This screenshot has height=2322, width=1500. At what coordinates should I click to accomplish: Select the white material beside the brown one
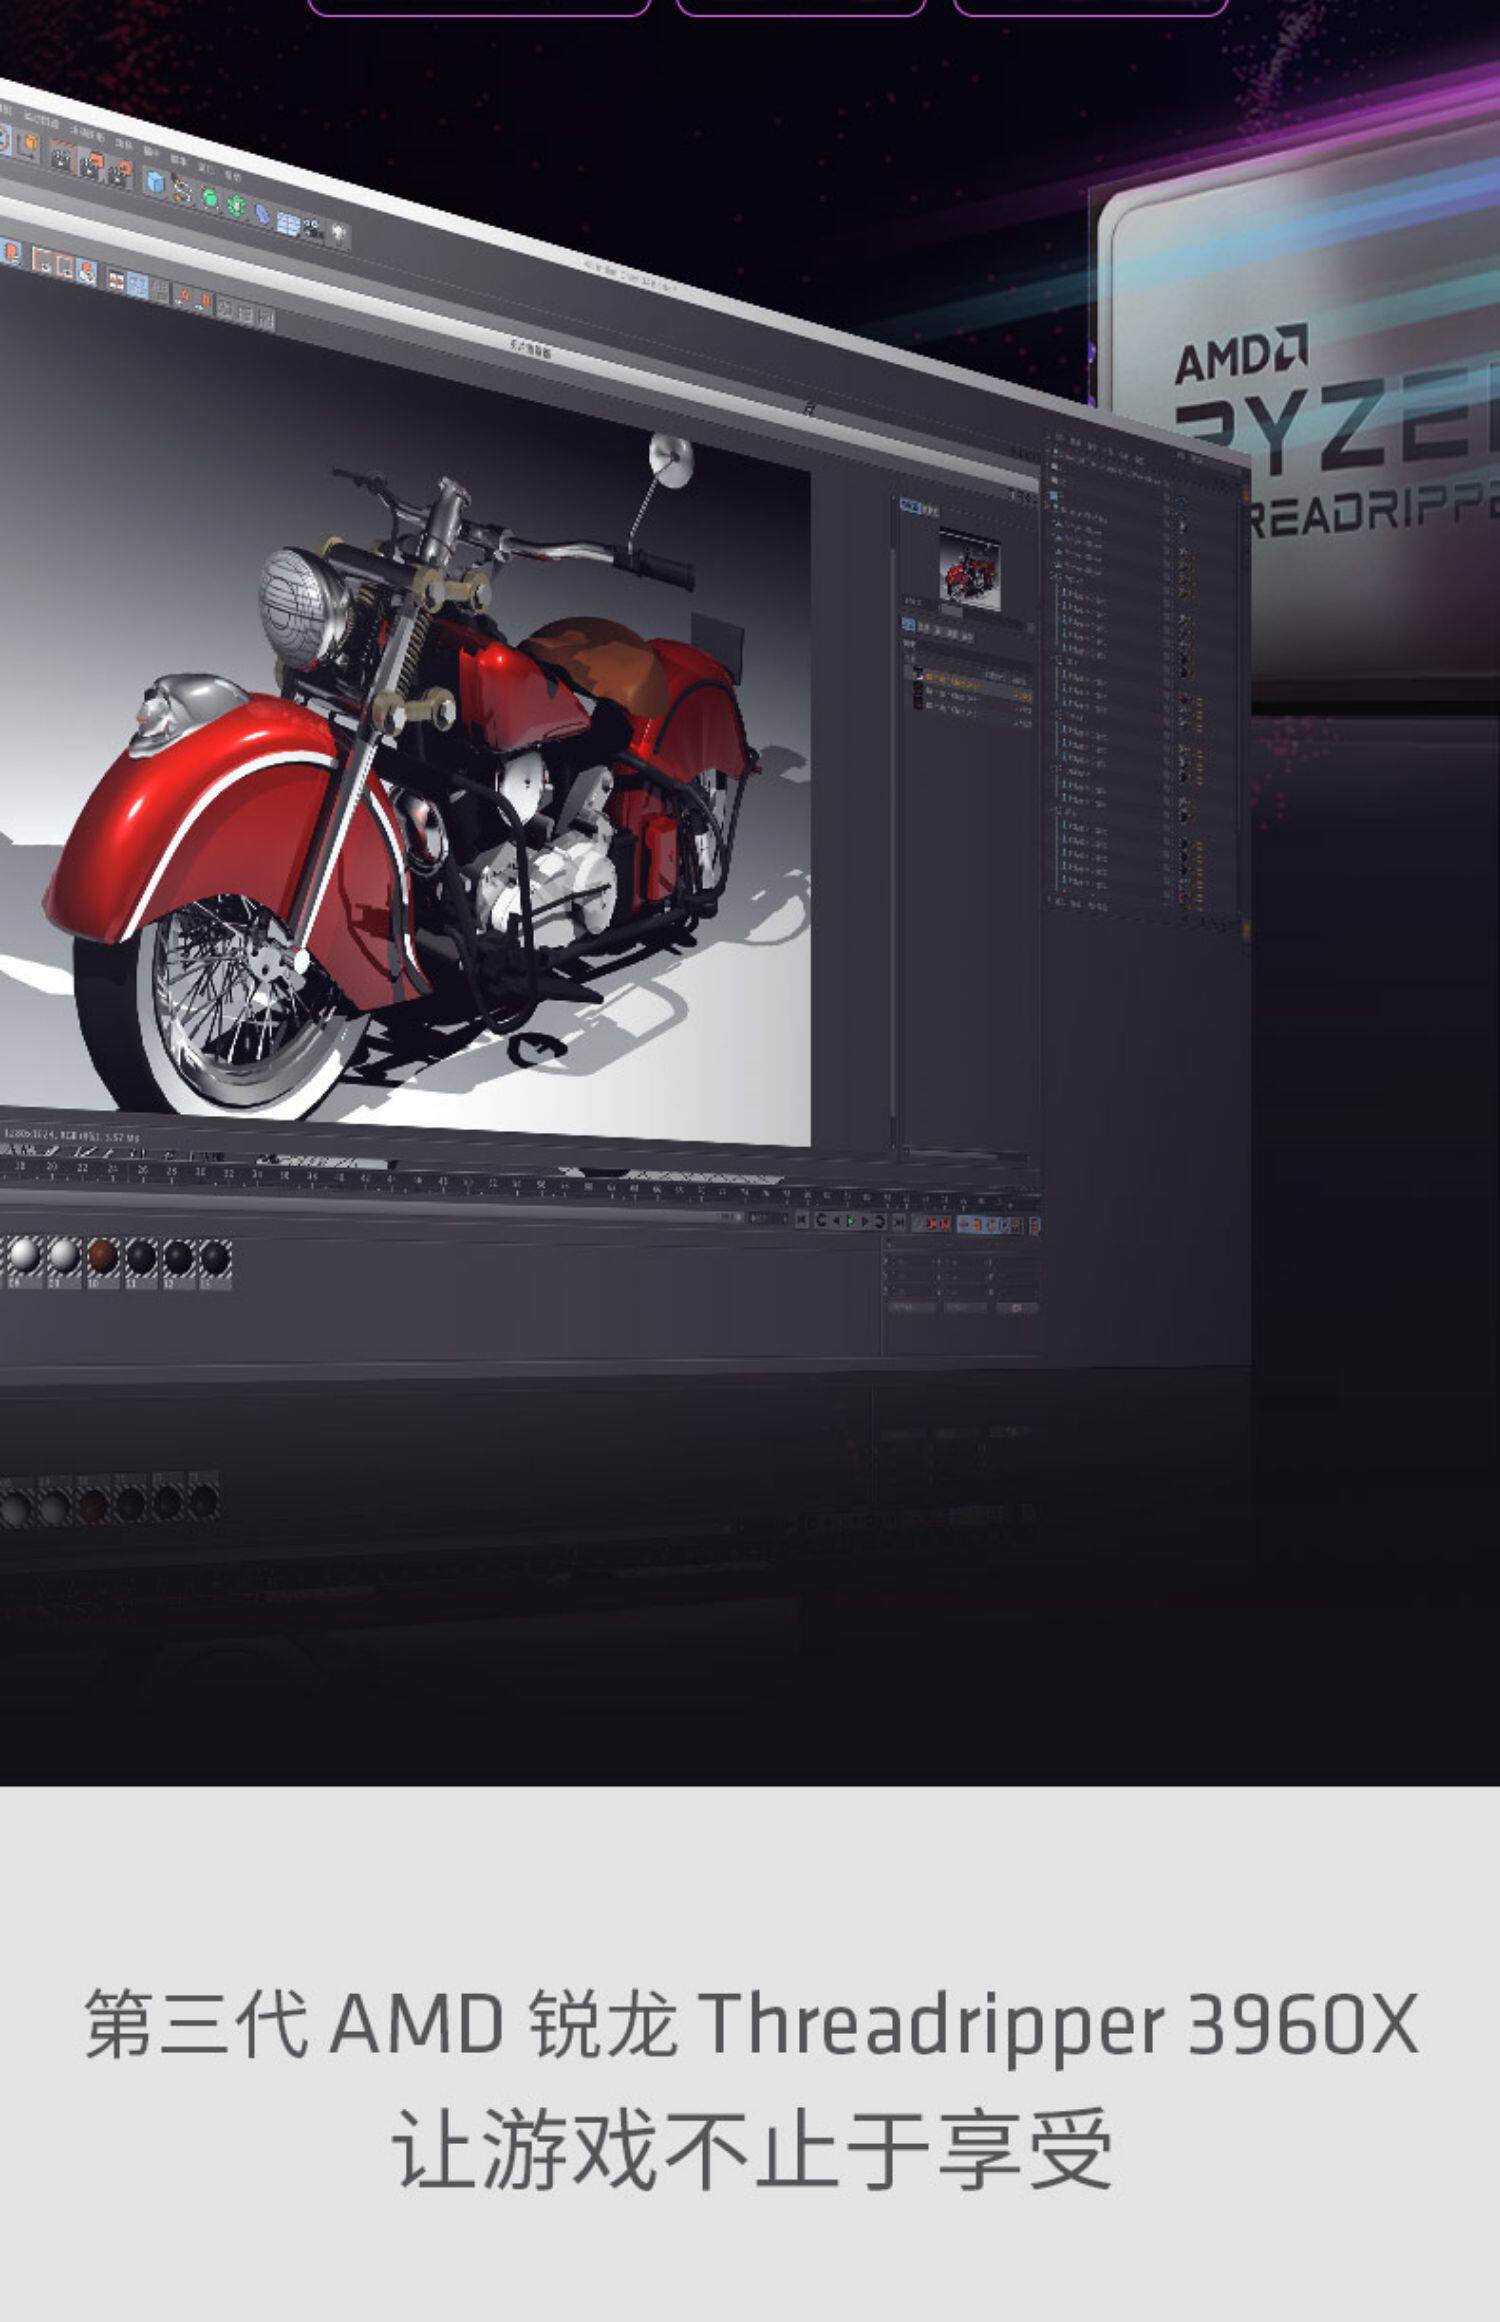64,1255
